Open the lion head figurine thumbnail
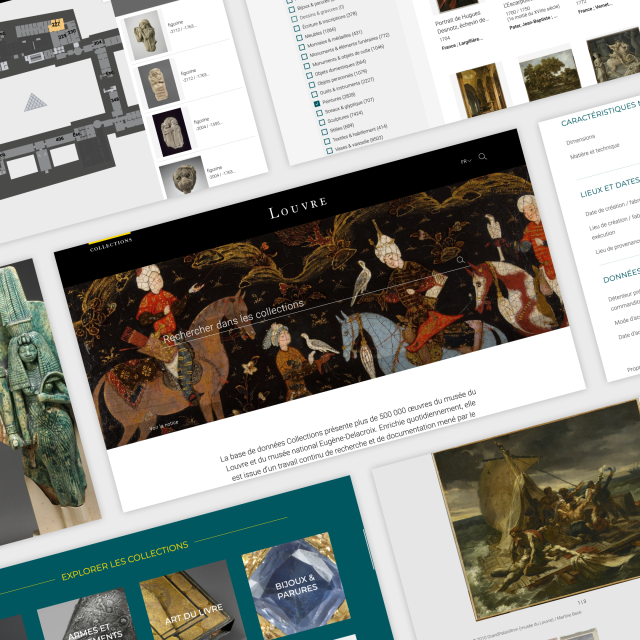 (x=184, y=176)
